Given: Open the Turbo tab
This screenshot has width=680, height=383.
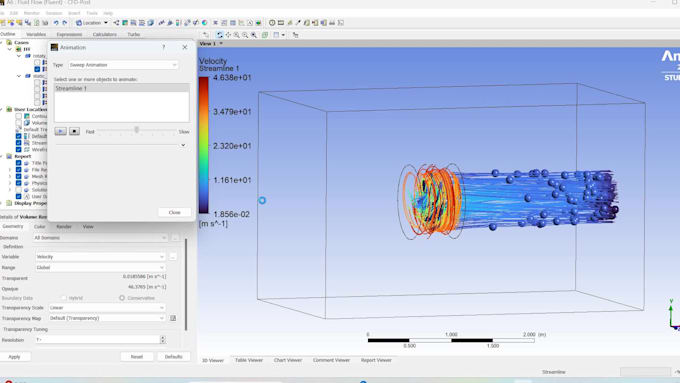Looking at the screenshot, I should pos(134,34).
